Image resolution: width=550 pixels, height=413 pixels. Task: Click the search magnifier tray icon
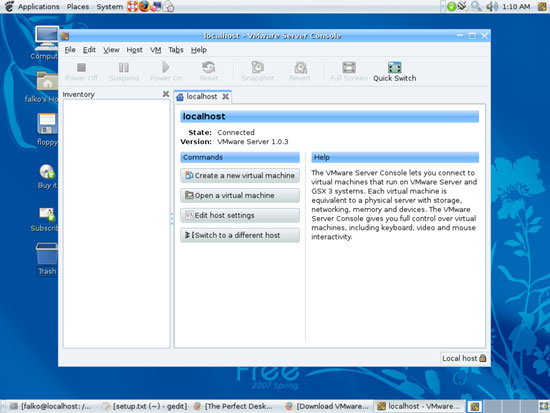point(475,6)
